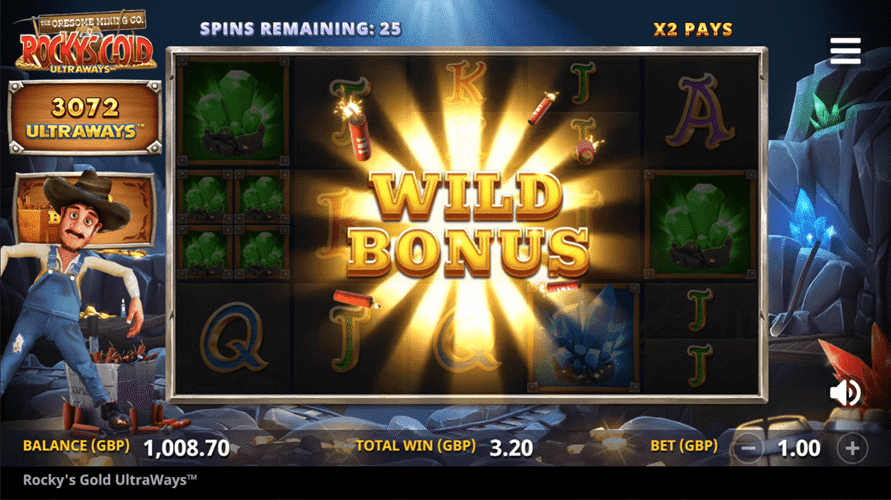This screenshot has height=500, width=891.
Task: Click the large green emerald symbol in the top-left reel
Action: [232, 111]
